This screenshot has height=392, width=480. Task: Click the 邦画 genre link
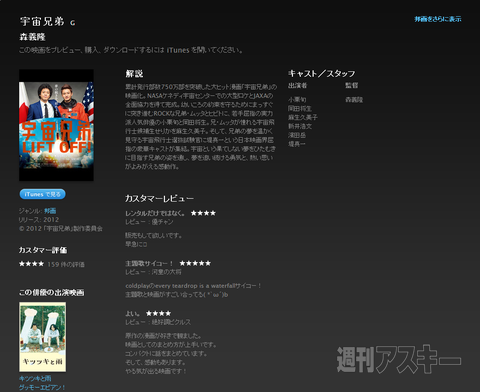(x=50, y=211)
